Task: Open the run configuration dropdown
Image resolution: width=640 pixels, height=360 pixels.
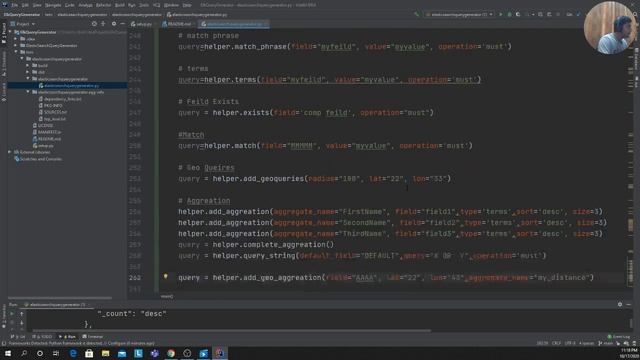Action: coord(459,14)
